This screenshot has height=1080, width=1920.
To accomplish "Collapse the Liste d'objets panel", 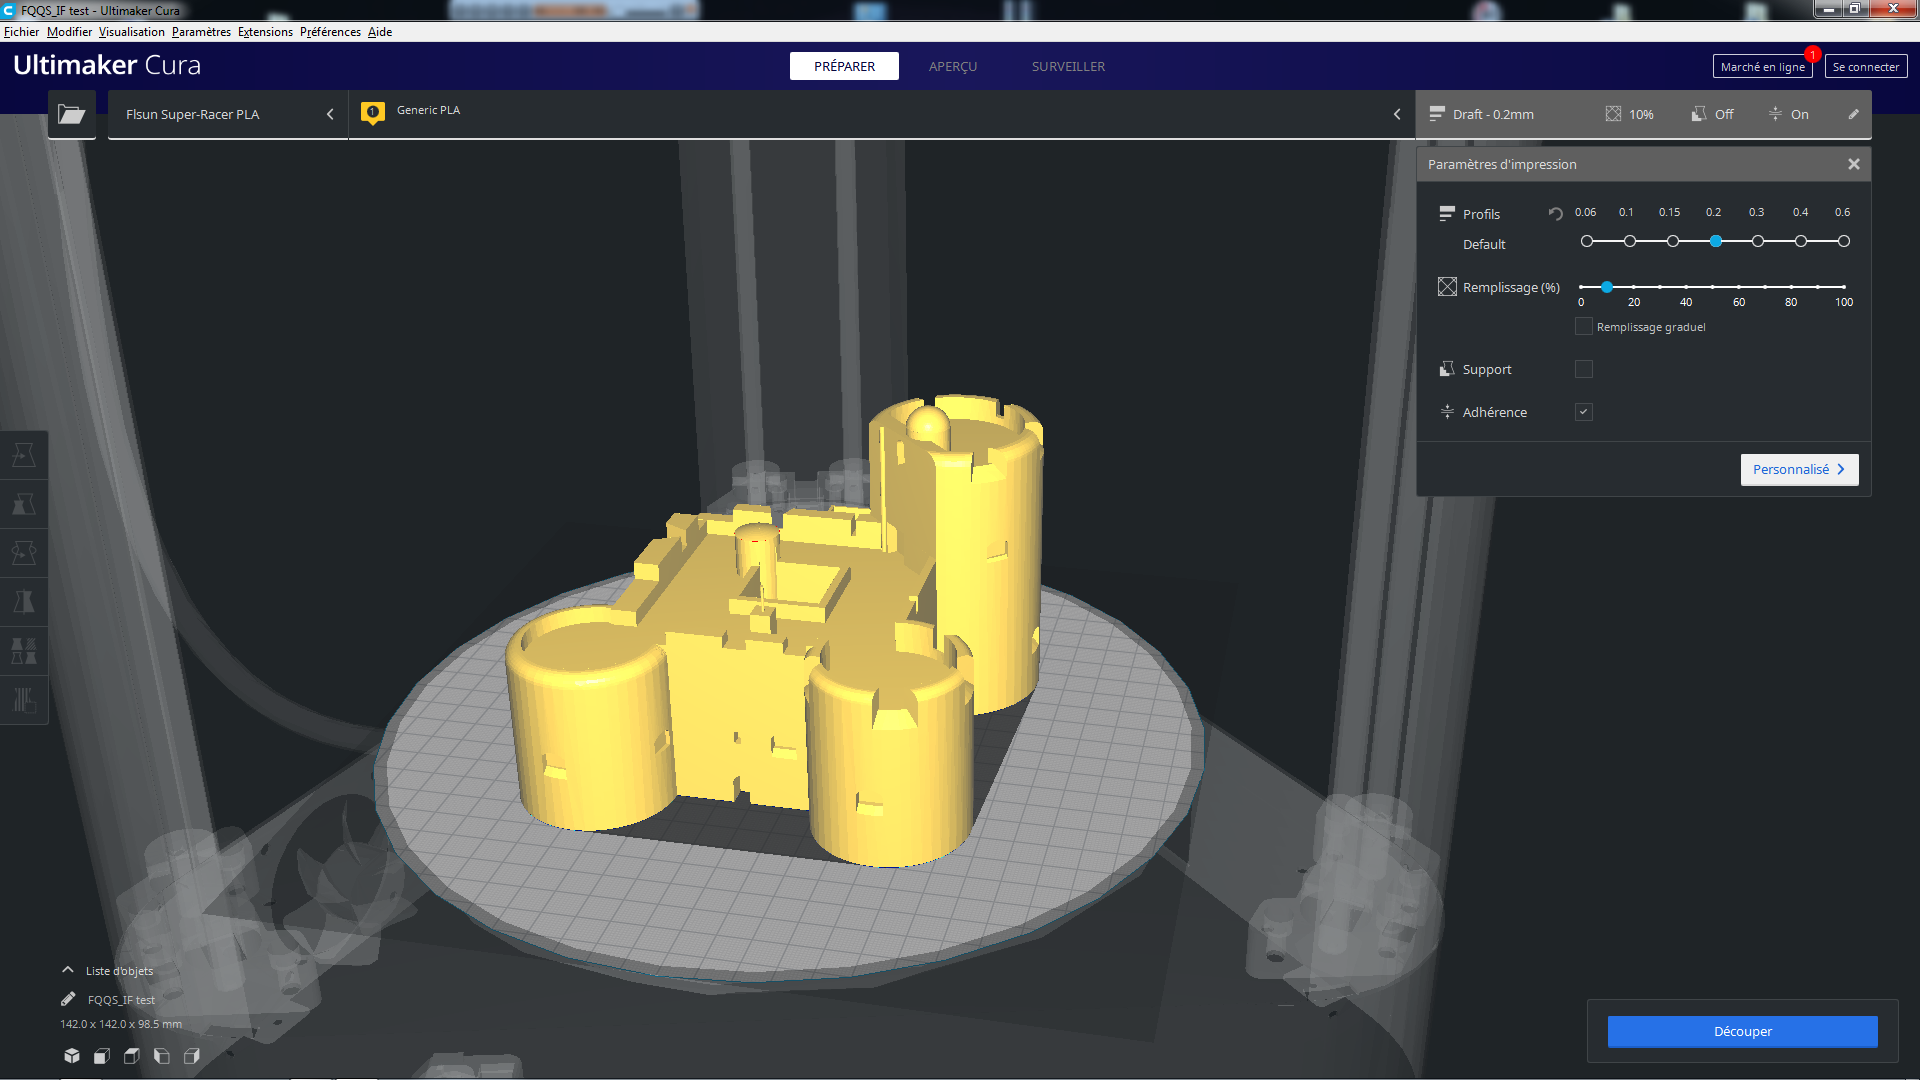I will [68, 970].
